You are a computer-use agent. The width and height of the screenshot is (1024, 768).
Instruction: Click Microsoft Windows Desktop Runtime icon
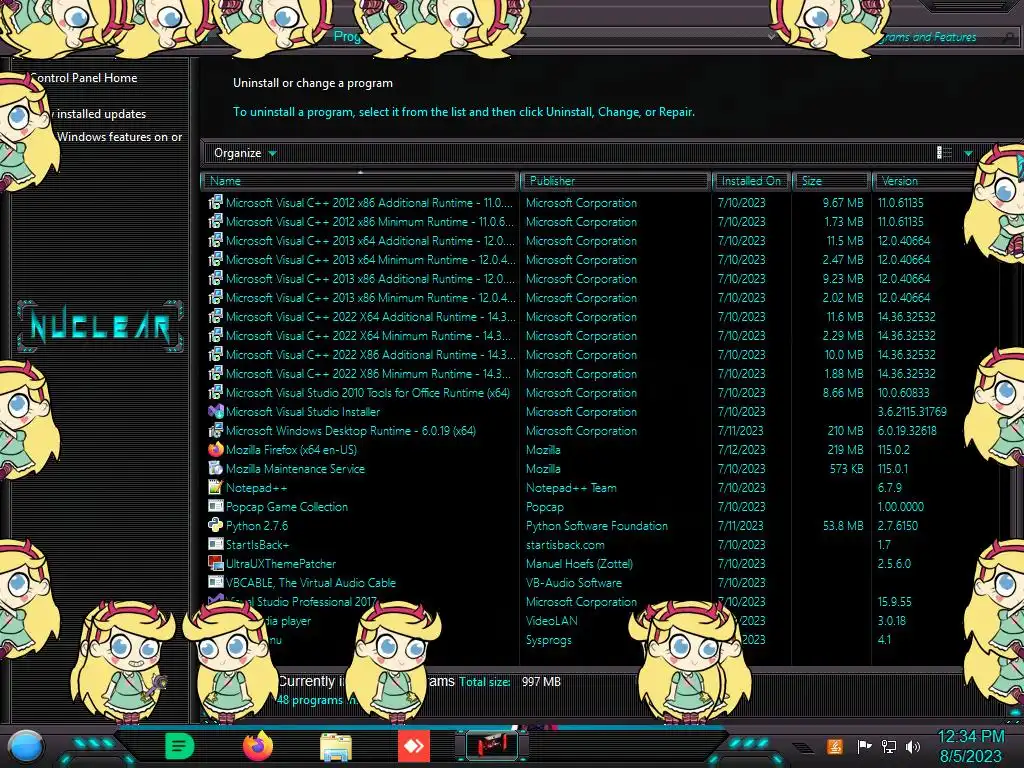coord(216,430)
